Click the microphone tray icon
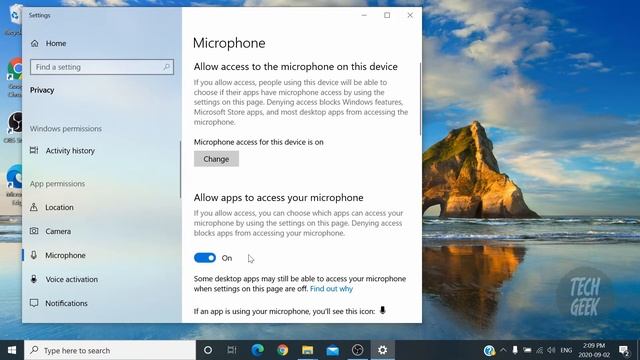 [515, 350]
